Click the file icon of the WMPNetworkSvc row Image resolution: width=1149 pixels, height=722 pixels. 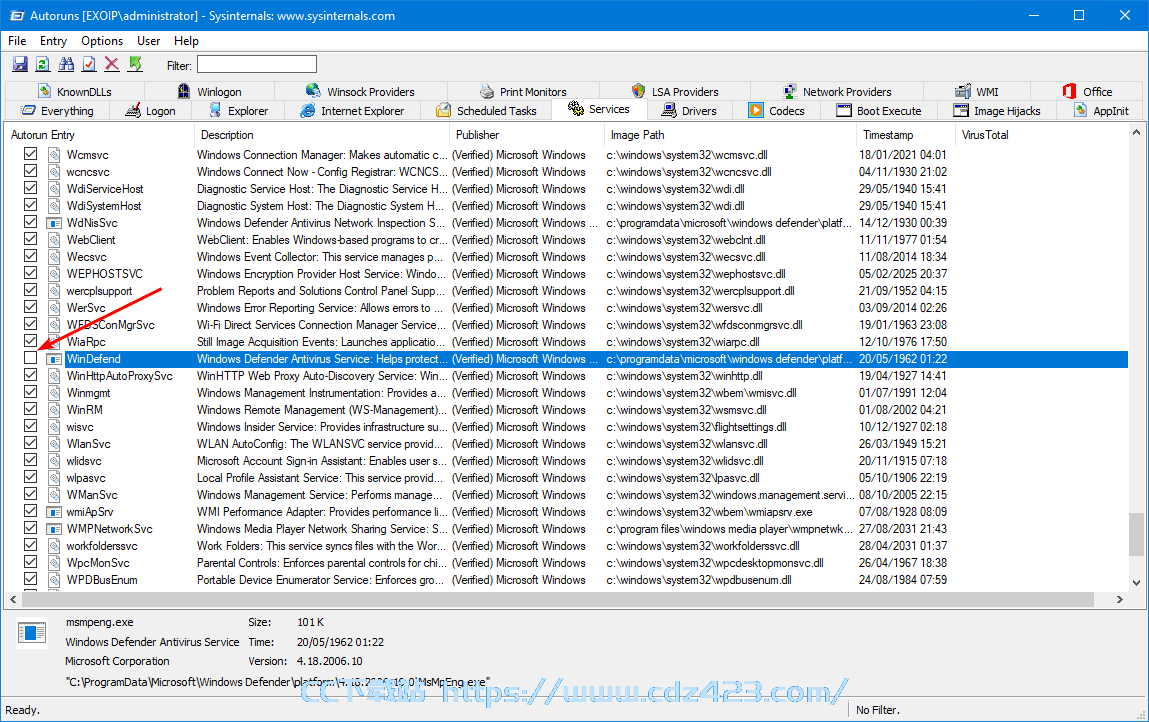point(54,528)
